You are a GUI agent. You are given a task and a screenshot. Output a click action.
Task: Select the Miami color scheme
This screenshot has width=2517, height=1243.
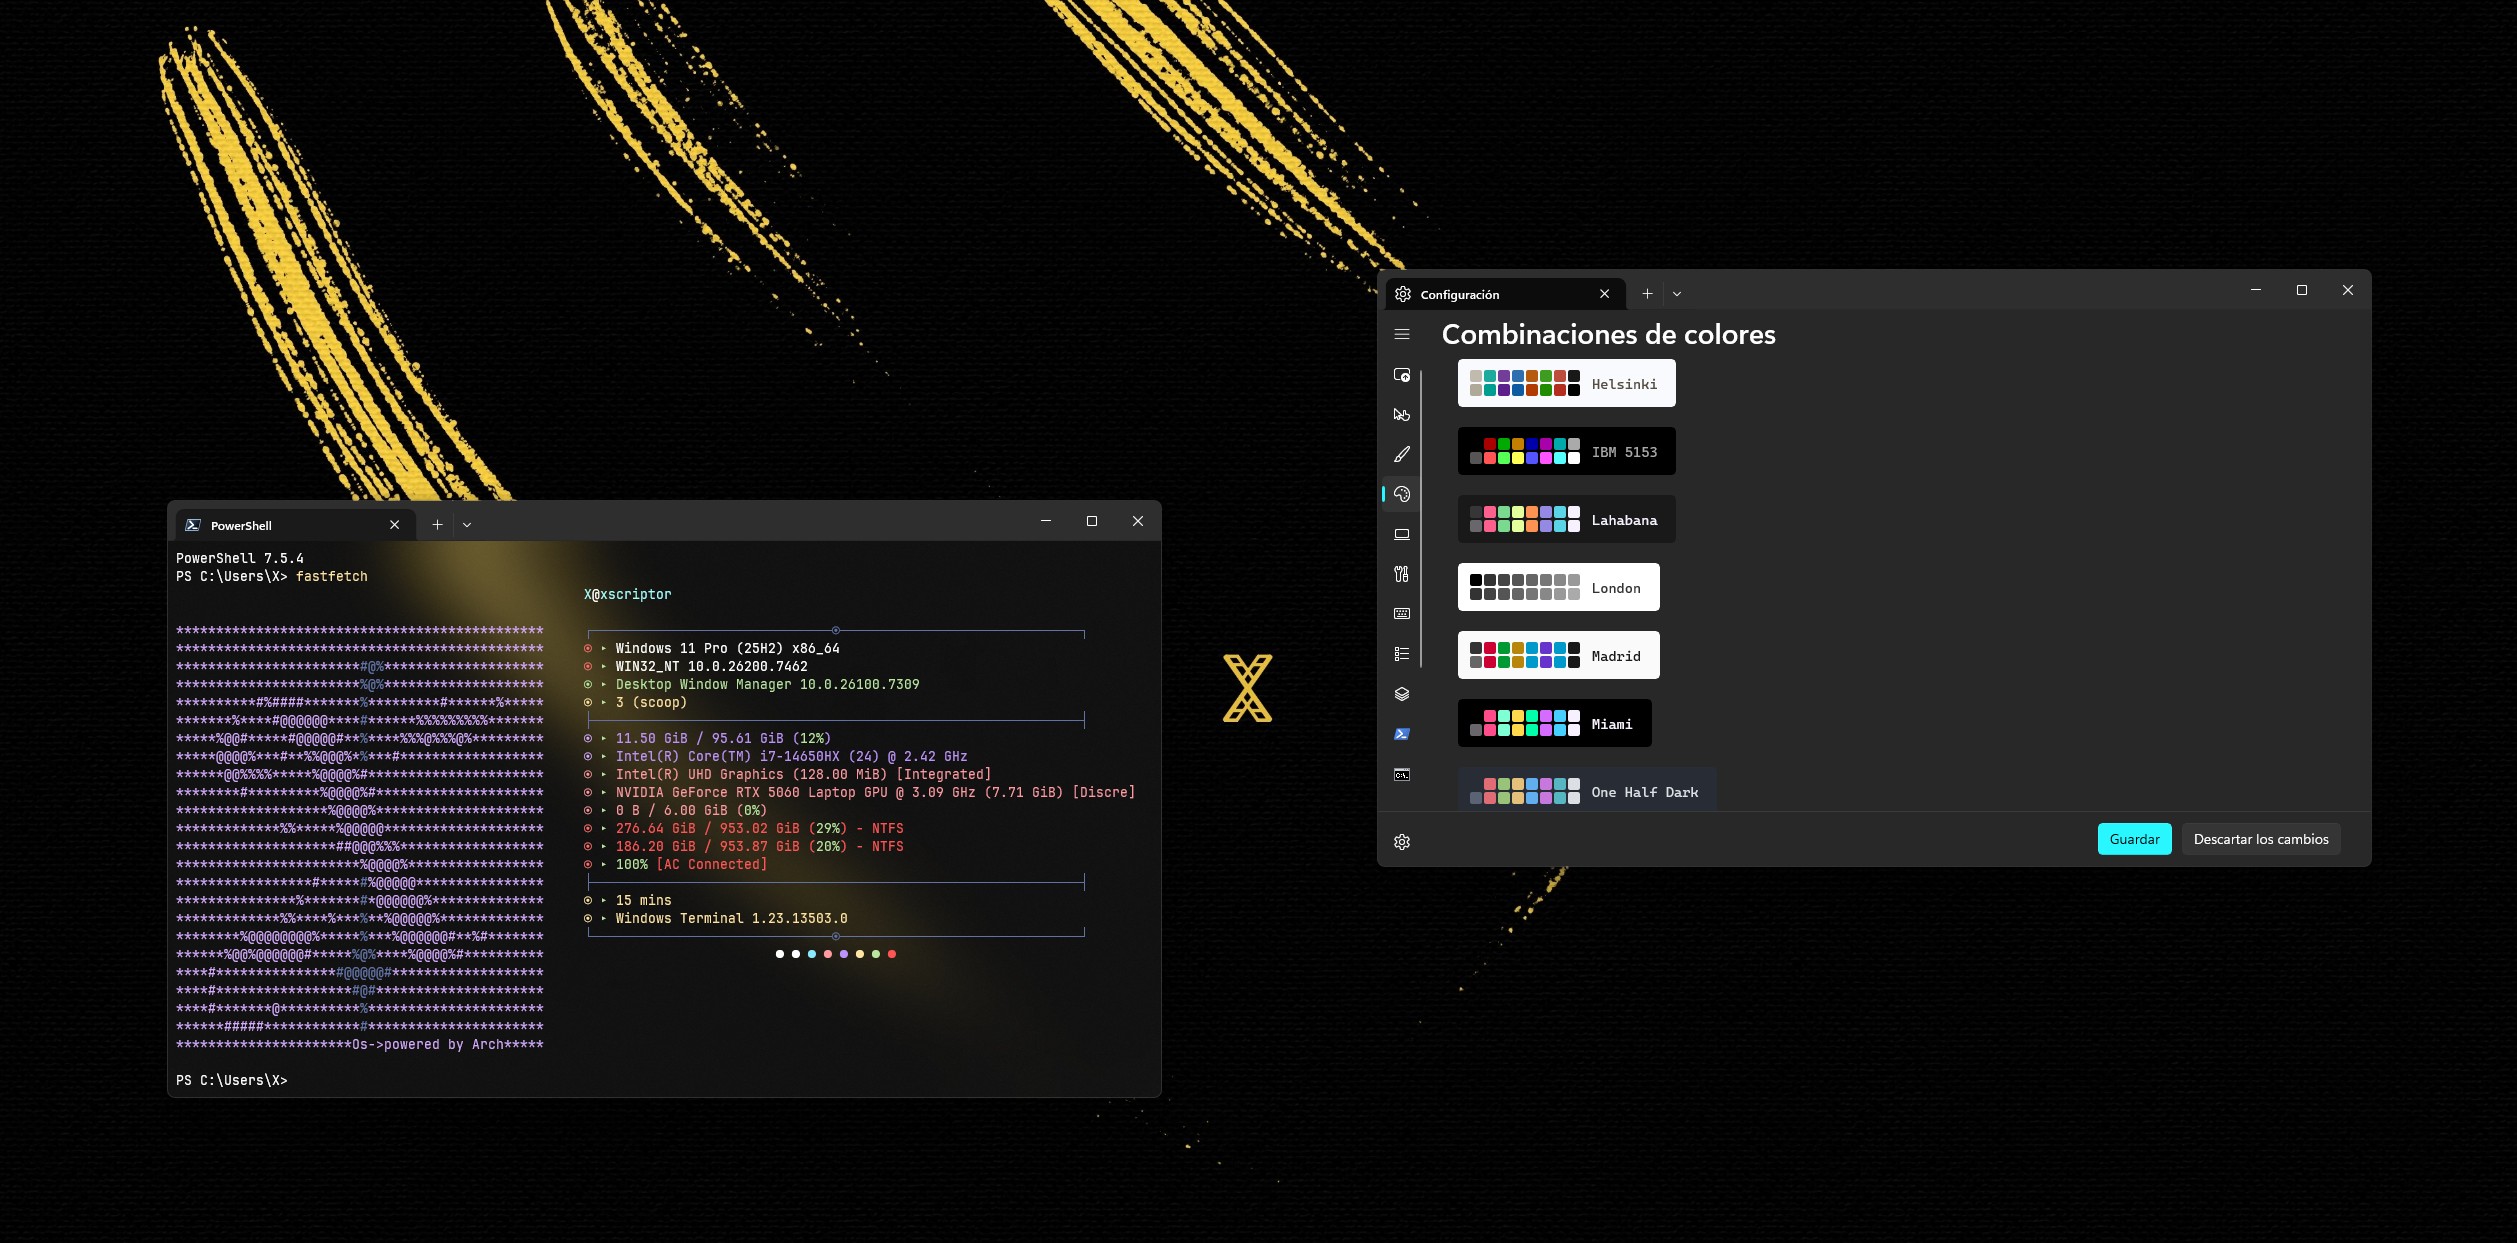(x=1554, y=723)
